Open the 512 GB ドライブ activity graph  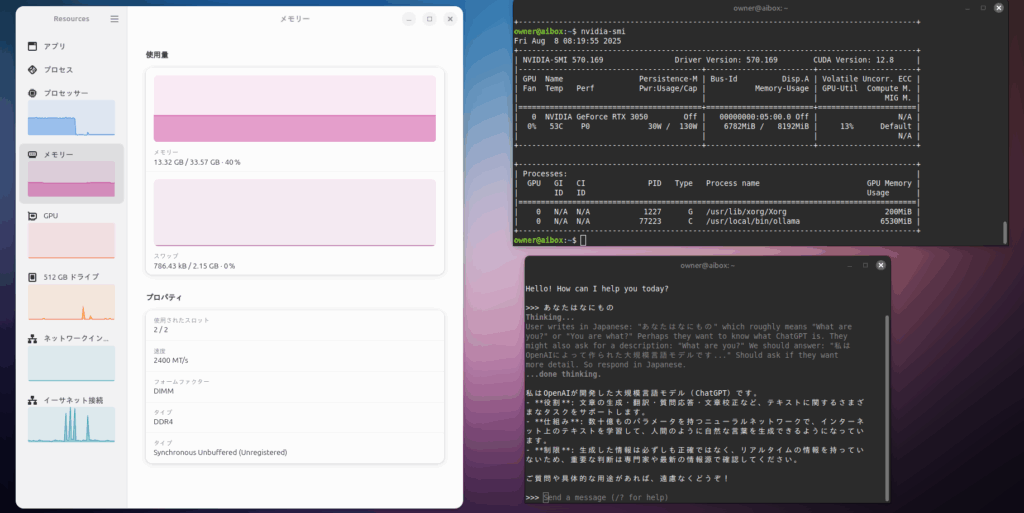[x=71, y=302]
